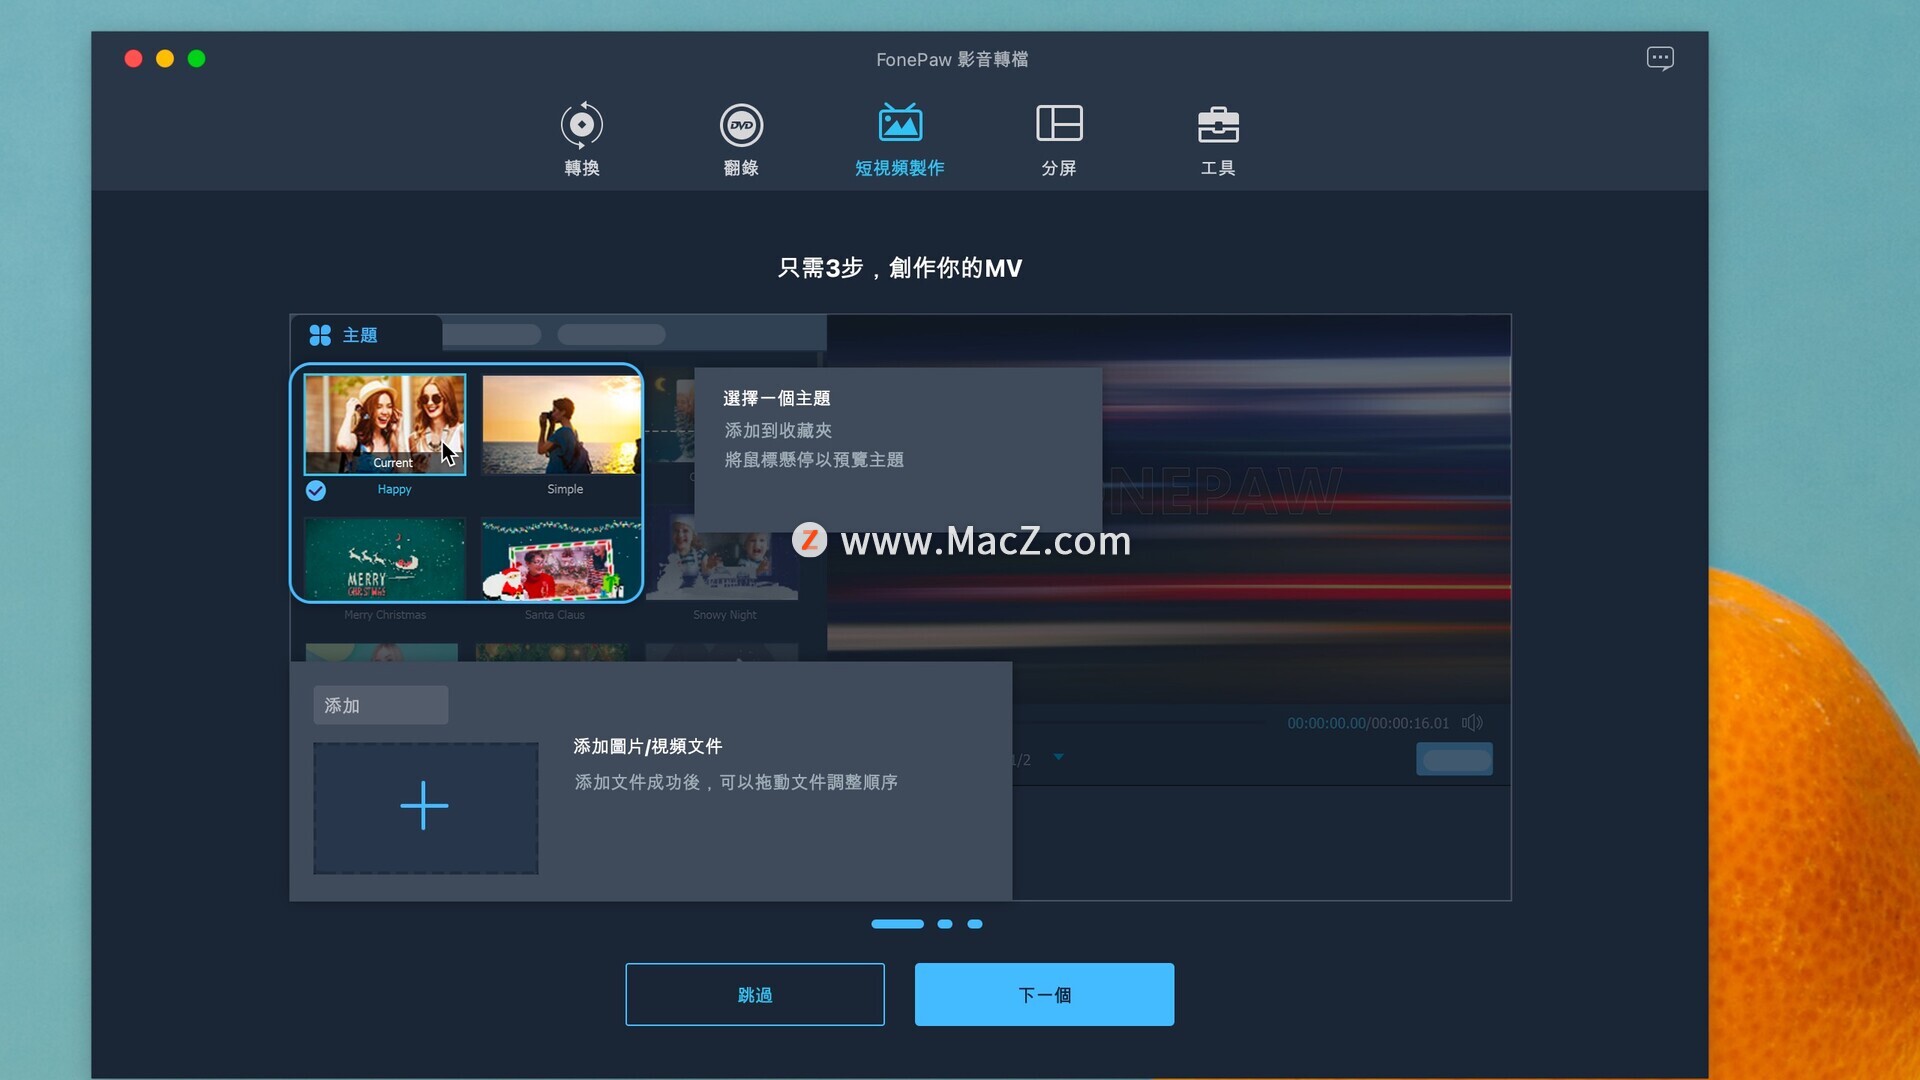
Task: Select the Happy theme thumbnail
Action: click(385, 424)
